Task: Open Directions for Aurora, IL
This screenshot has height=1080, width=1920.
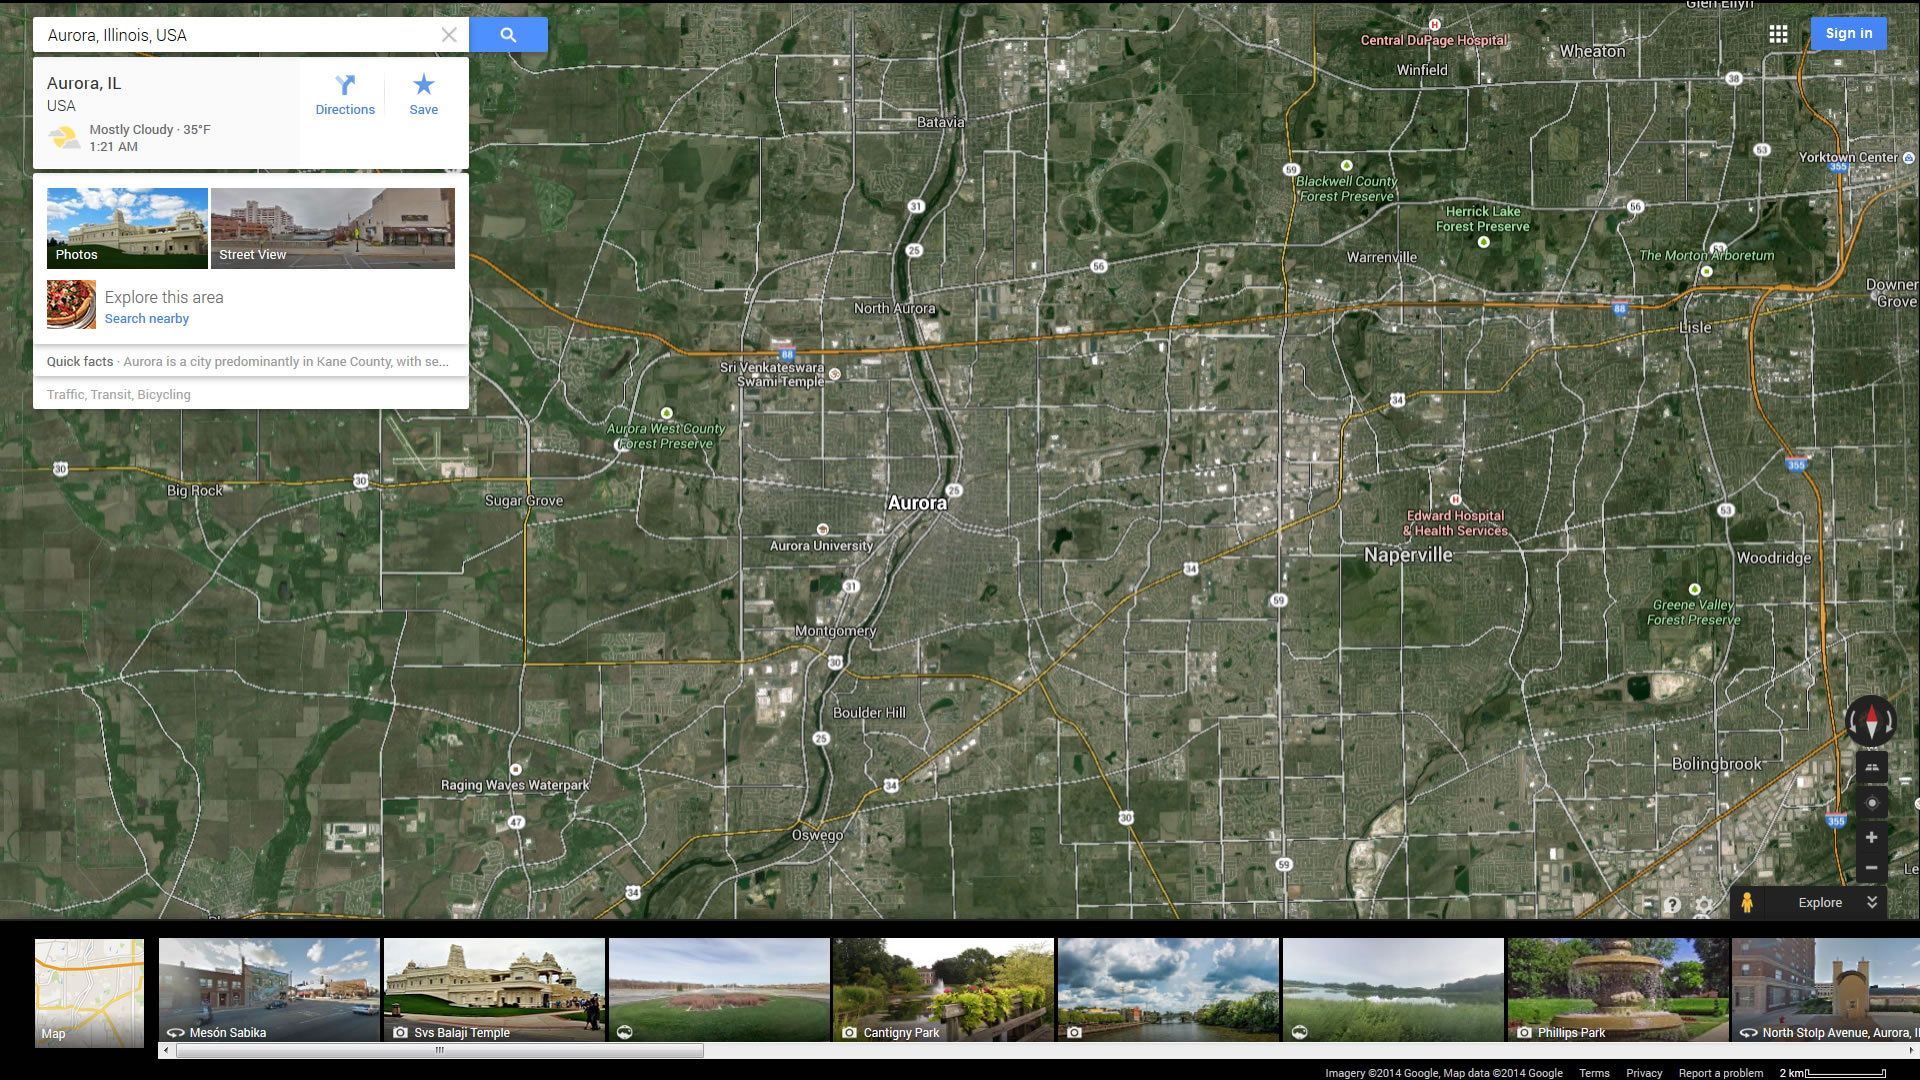Action: pyautogui.click(x=345, y=95)
